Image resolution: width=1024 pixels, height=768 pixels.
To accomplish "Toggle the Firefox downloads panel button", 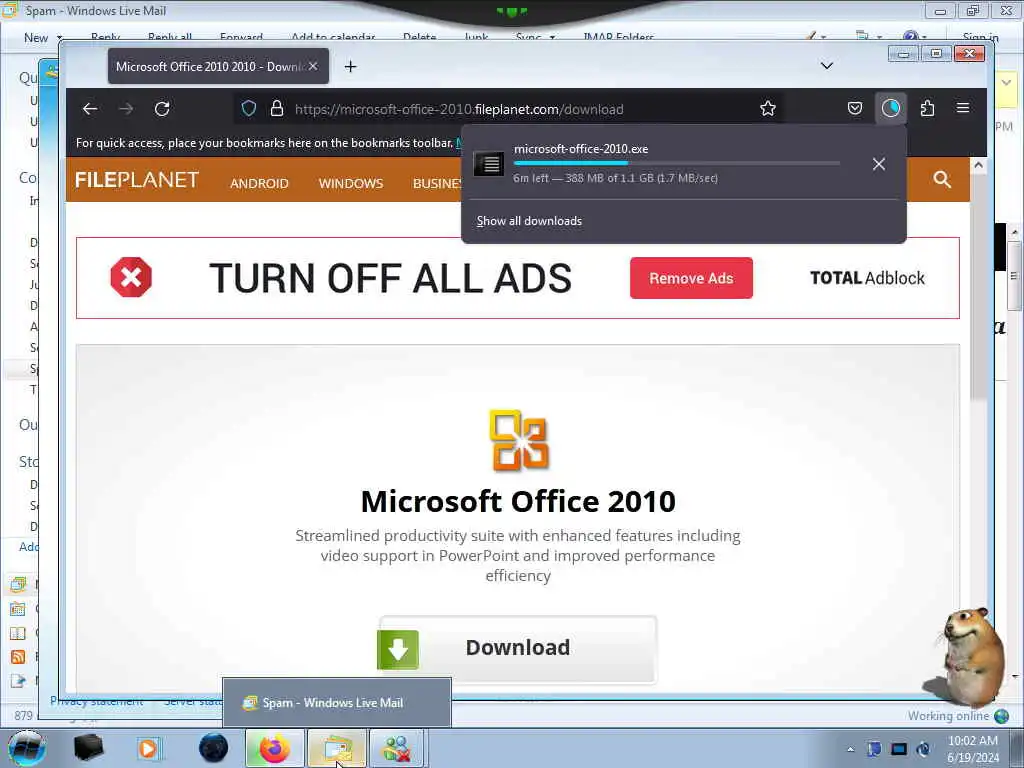I will pos(891,108).
